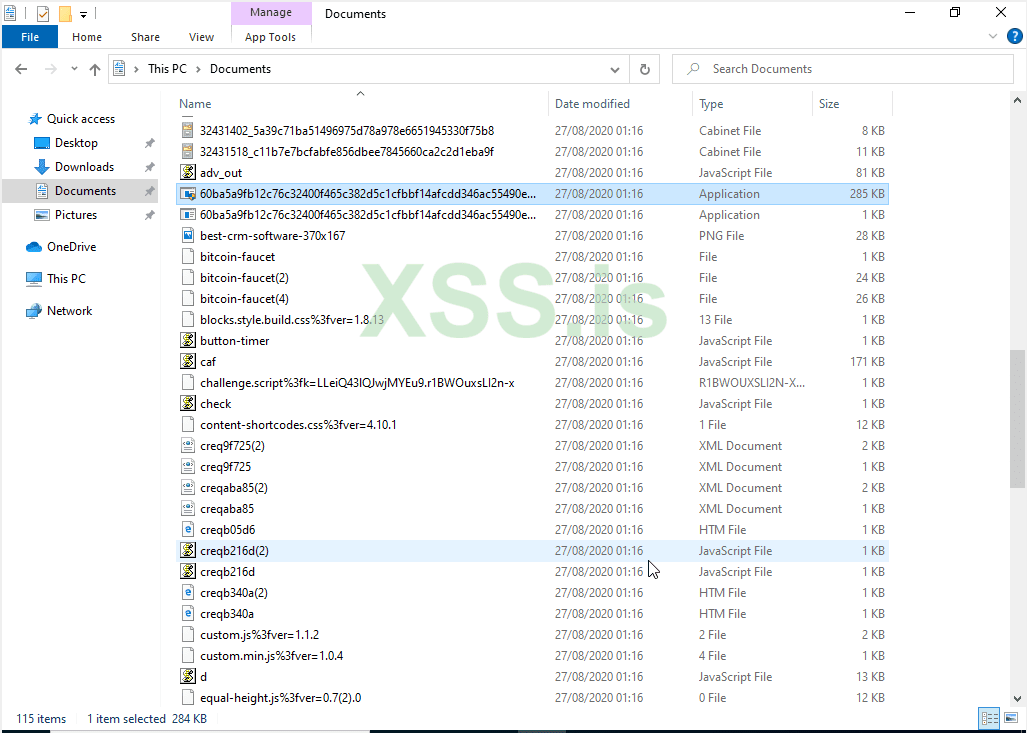Open the address bar history dropdown
This screenshot has height=733, width=1027.
[614, 68]
